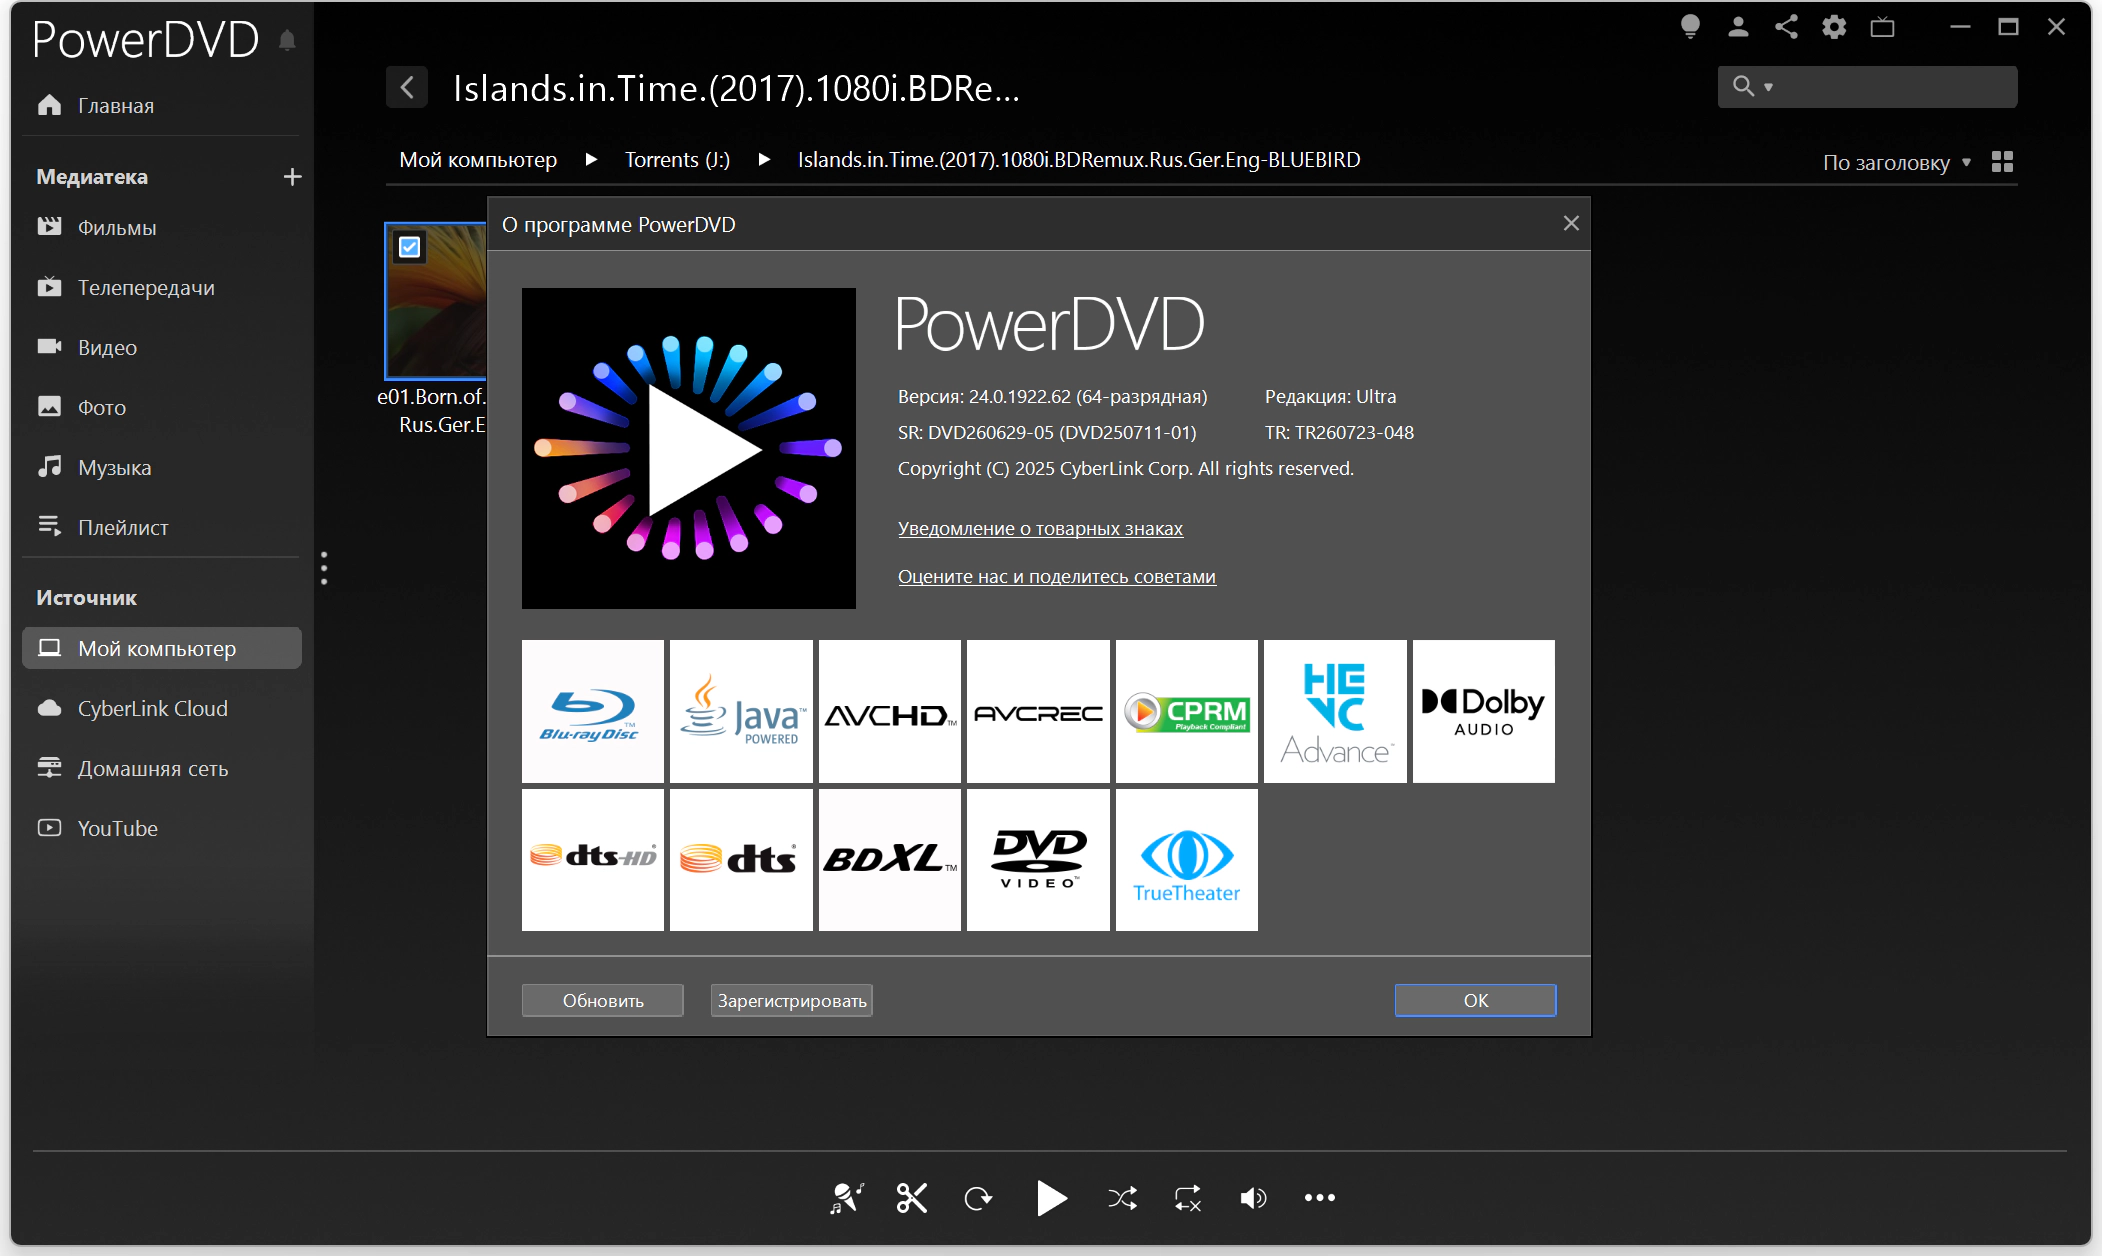Close the About PowerDVD dialog
Screen dimensions: 2102x1256
[x=1571, y=223]
